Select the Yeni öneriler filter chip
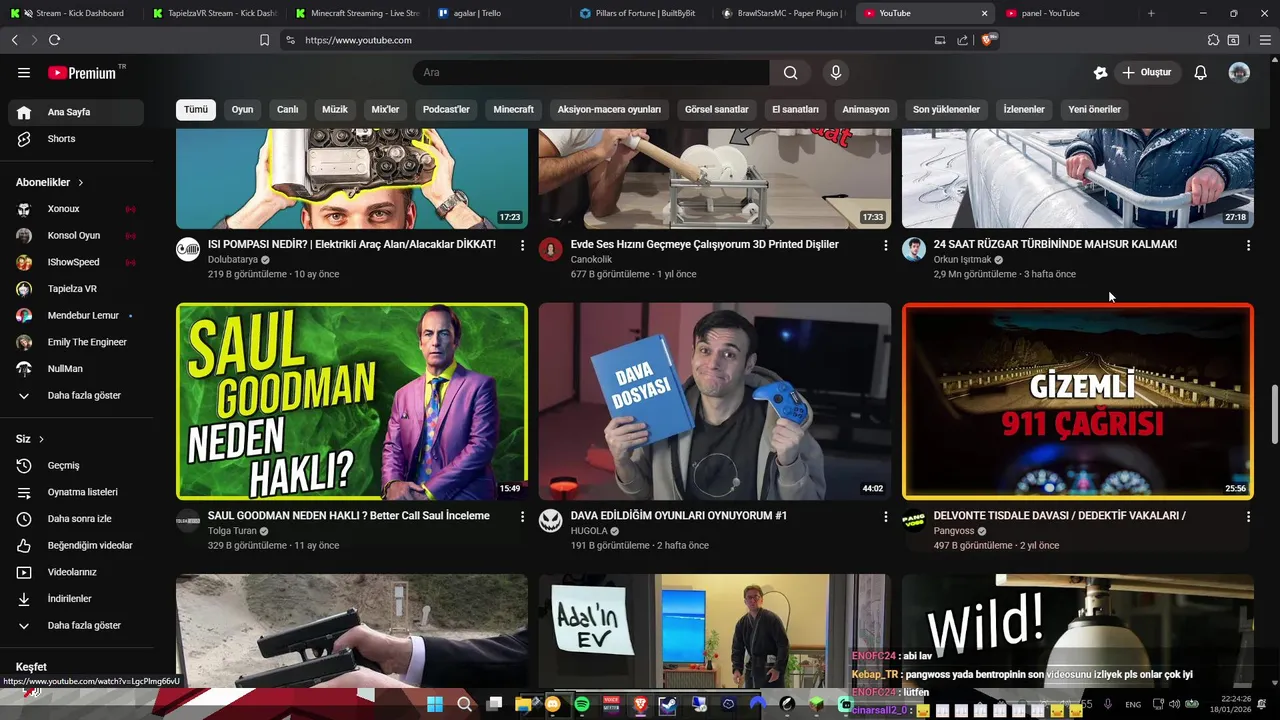The height and width of the screenshot is (720, 1280). (1094, 109)
